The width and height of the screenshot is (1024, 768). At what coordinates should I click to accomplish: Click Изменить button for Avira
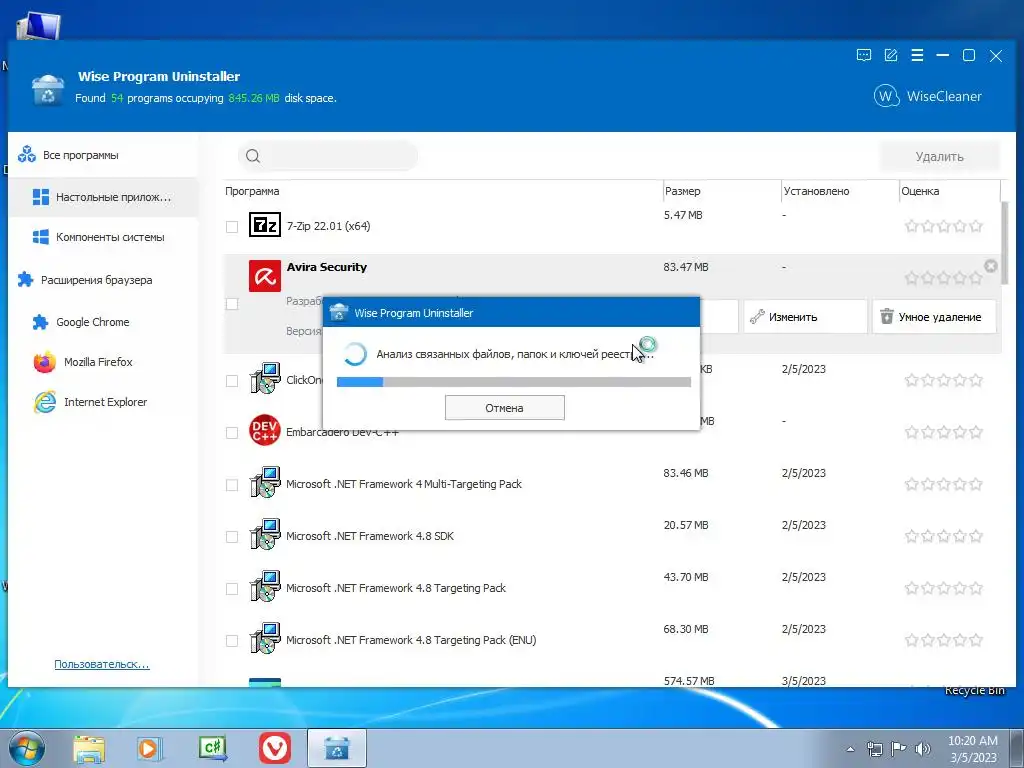coord(805,317)
